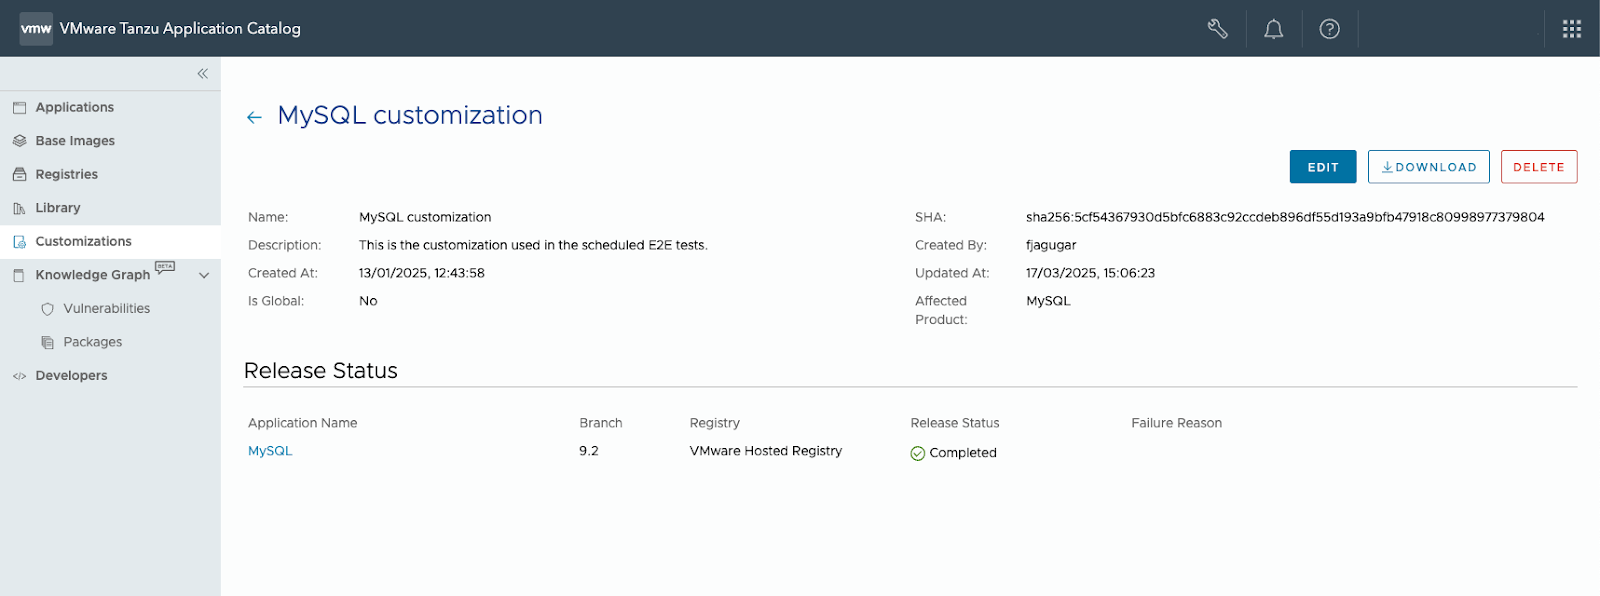
Task: Open Base Images in the sidebar
Action: pyautogui.click(x=75, y=141)
